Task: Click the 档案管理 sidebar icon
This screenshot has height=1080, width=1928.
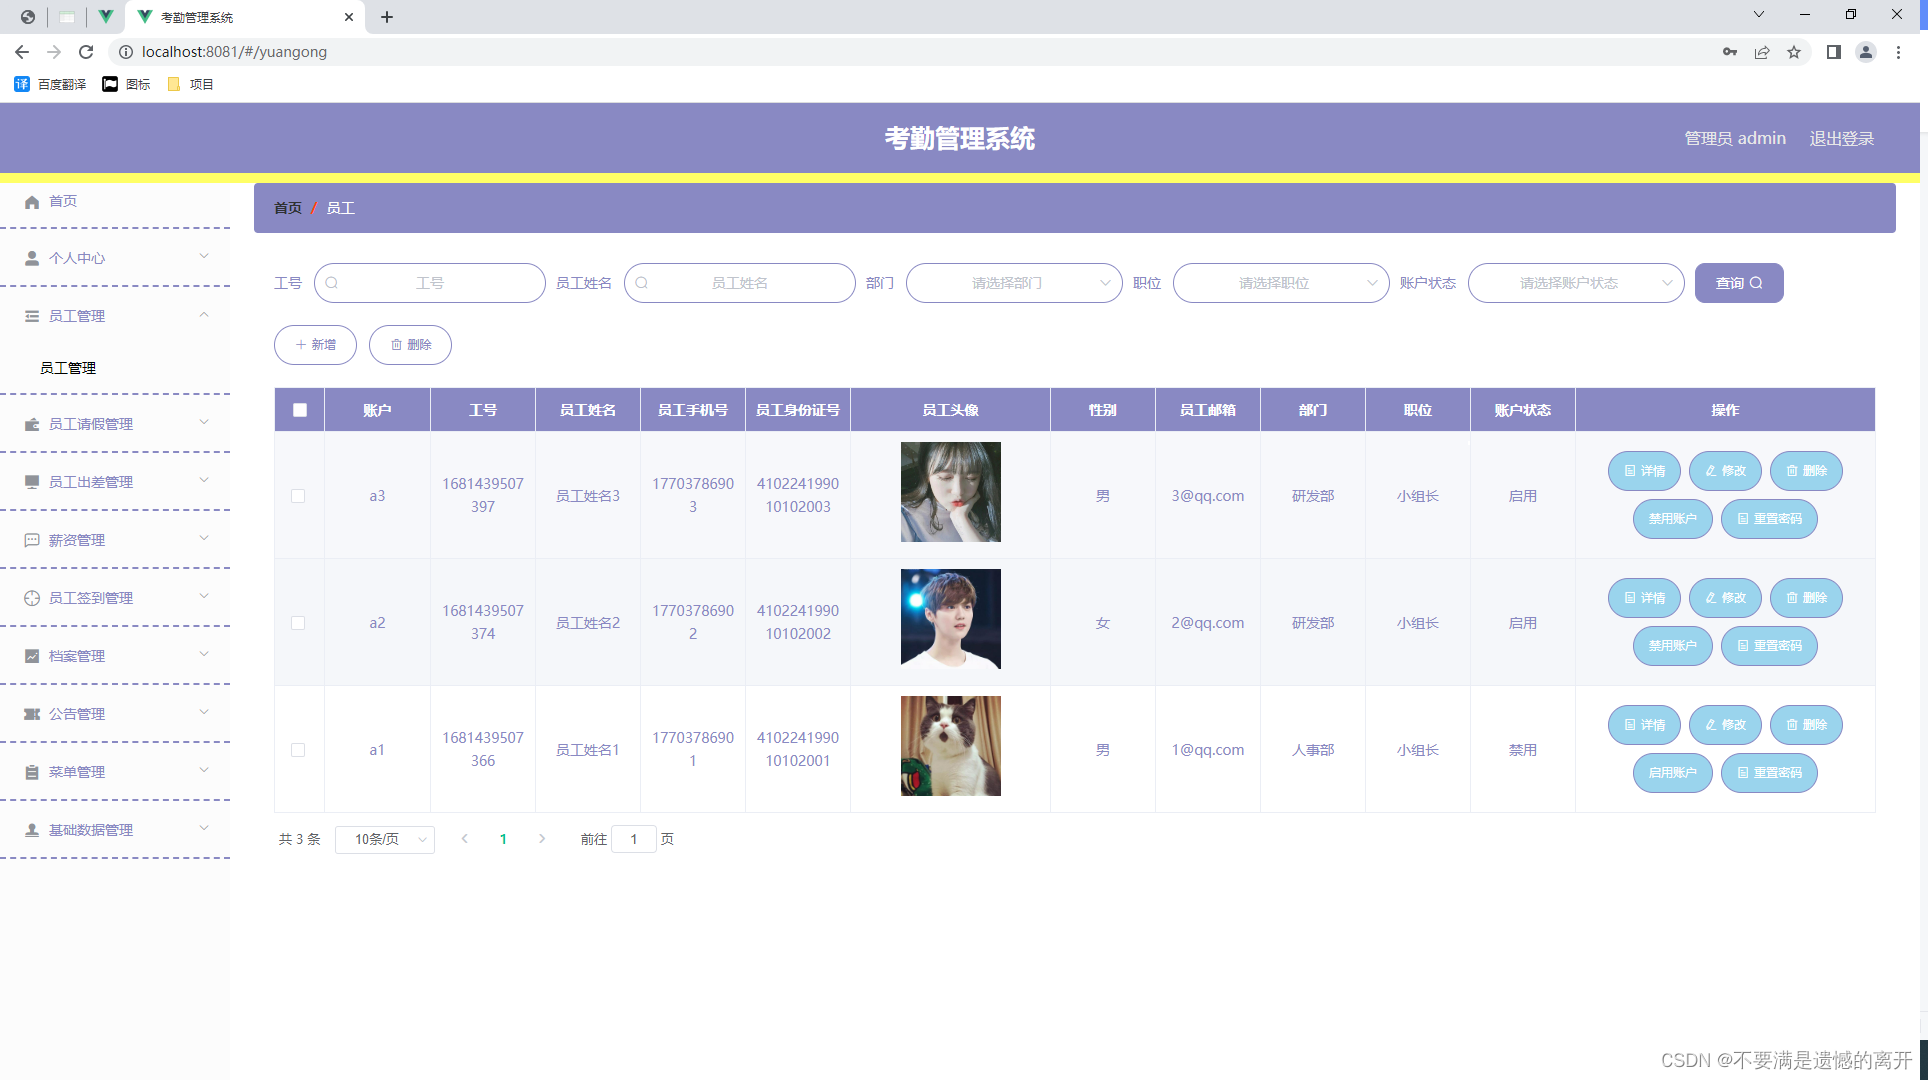Action: pyautogui.click(x=32, y=656)
